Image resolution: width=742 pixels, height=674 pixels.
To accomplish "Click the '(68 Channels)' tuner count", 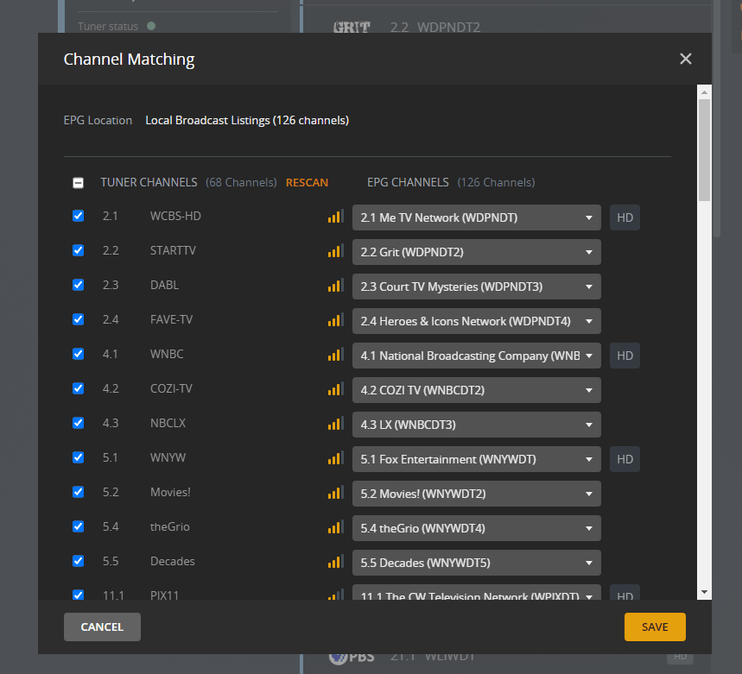I will 241,183.
